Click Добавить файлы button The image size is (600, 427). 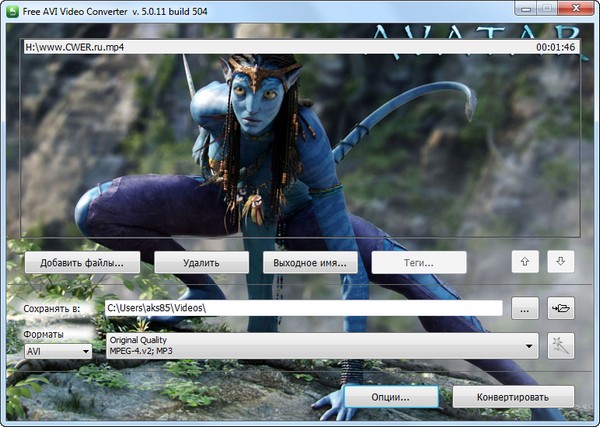[x=82, y=263]
